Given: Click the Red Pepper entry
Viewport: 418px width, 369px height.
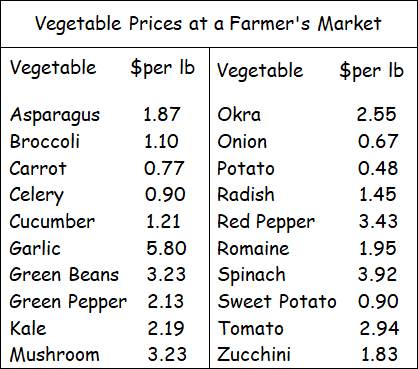Looking at the screenshot, I should 266,223.
